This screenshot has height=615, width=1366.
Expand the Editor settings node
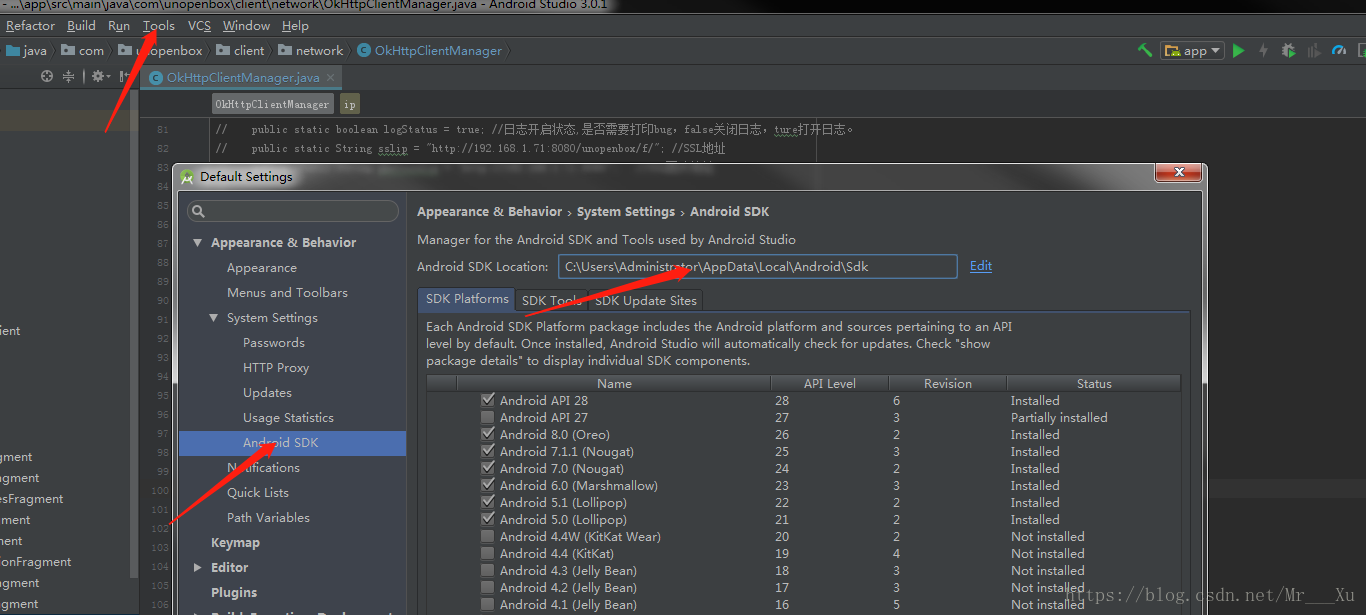pyautogui.click(x=197, y=568)
